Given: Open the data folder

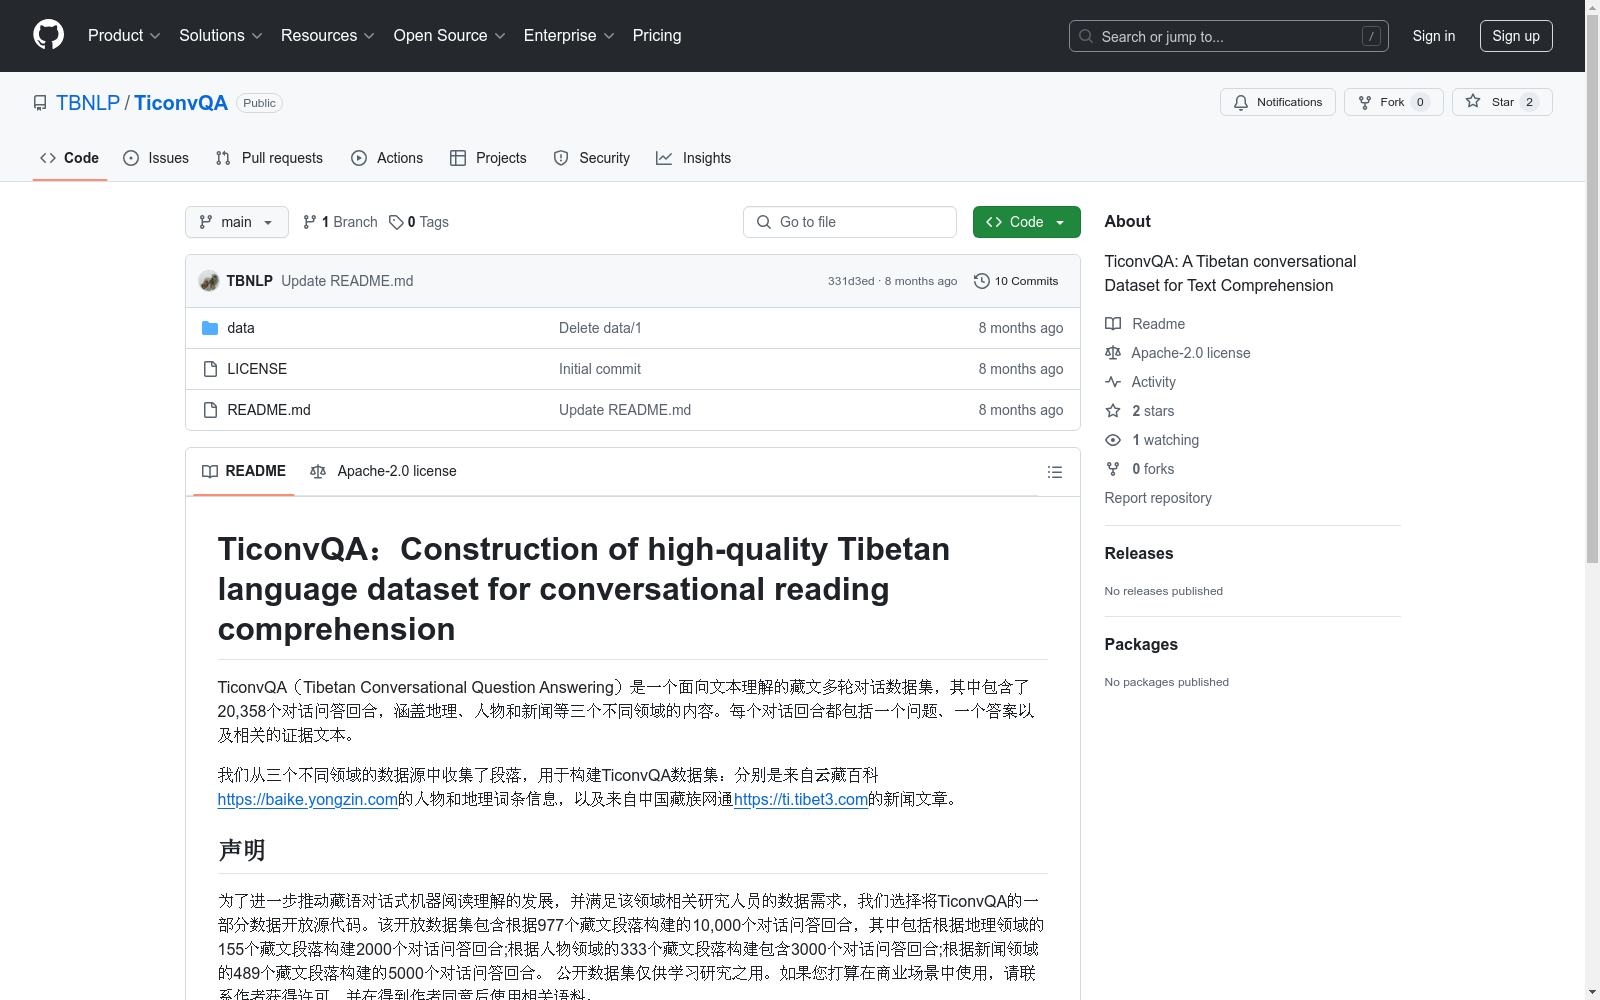Looking at the screenshot, I should click(x=241, y=328).
